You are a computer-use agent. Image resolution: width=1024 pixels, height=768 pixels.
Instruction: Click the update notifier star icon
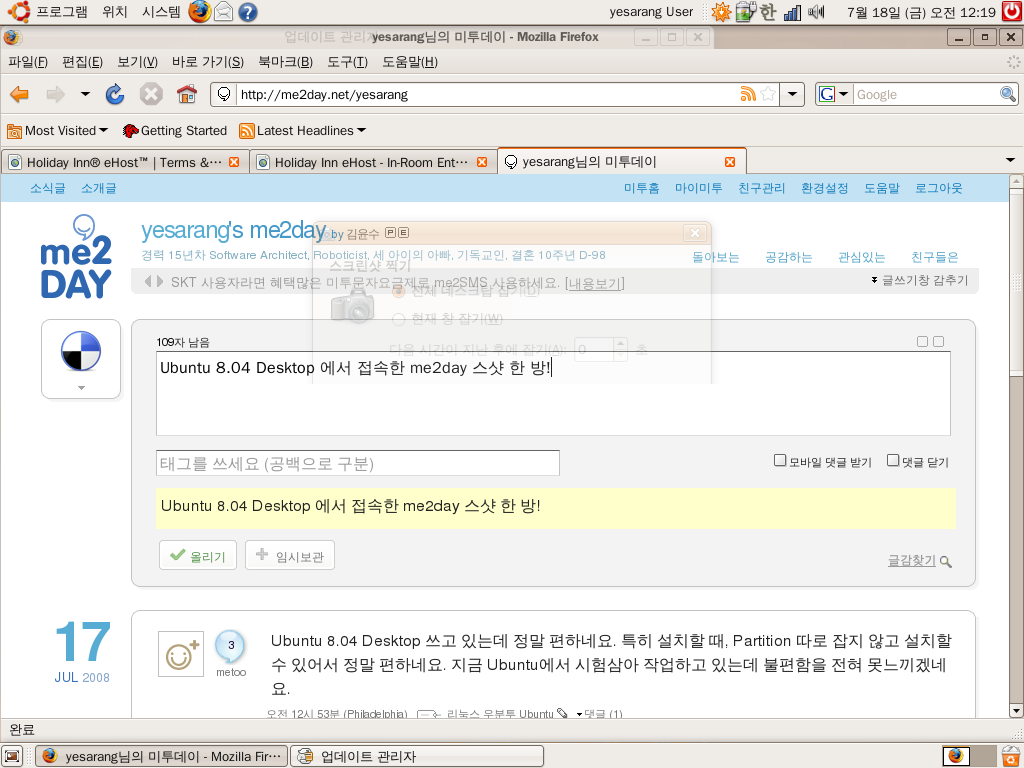point(721,12)
